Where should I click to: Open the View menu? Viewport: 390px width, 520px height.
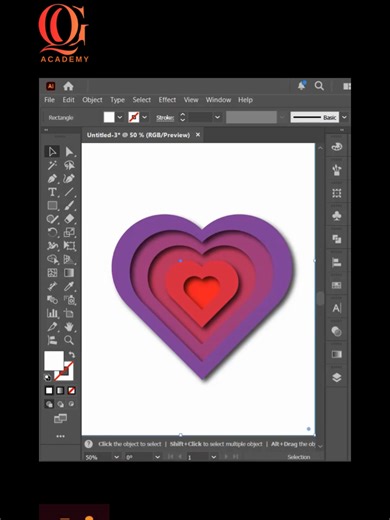tap(191, 100)
